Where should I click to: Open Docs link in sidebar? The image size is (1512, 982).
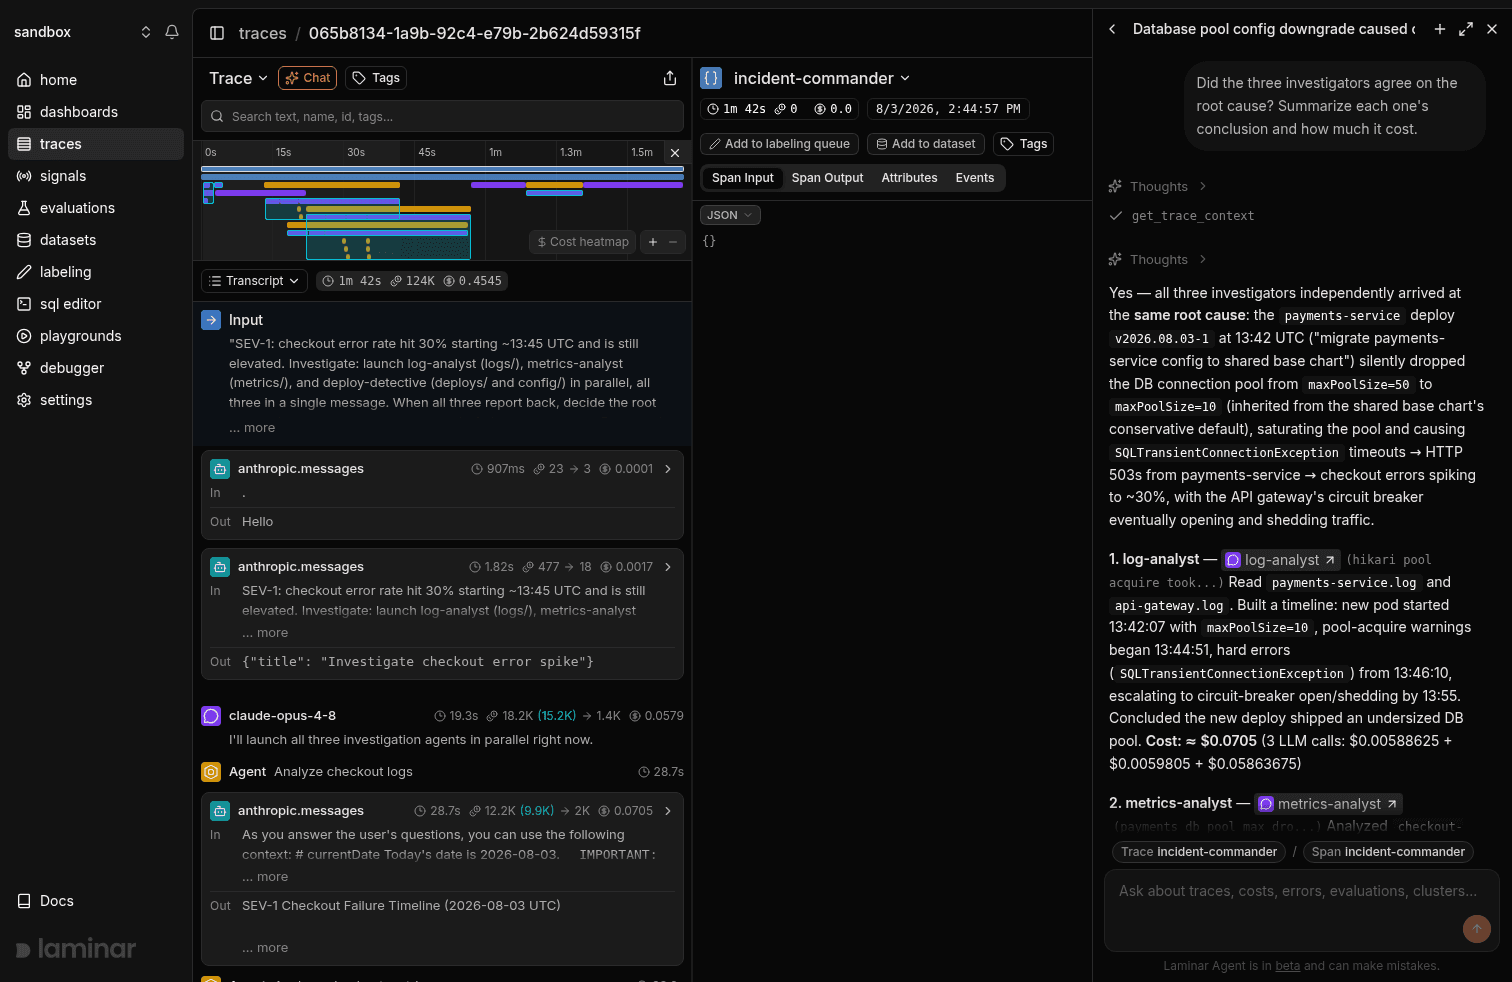pos(46,901)
